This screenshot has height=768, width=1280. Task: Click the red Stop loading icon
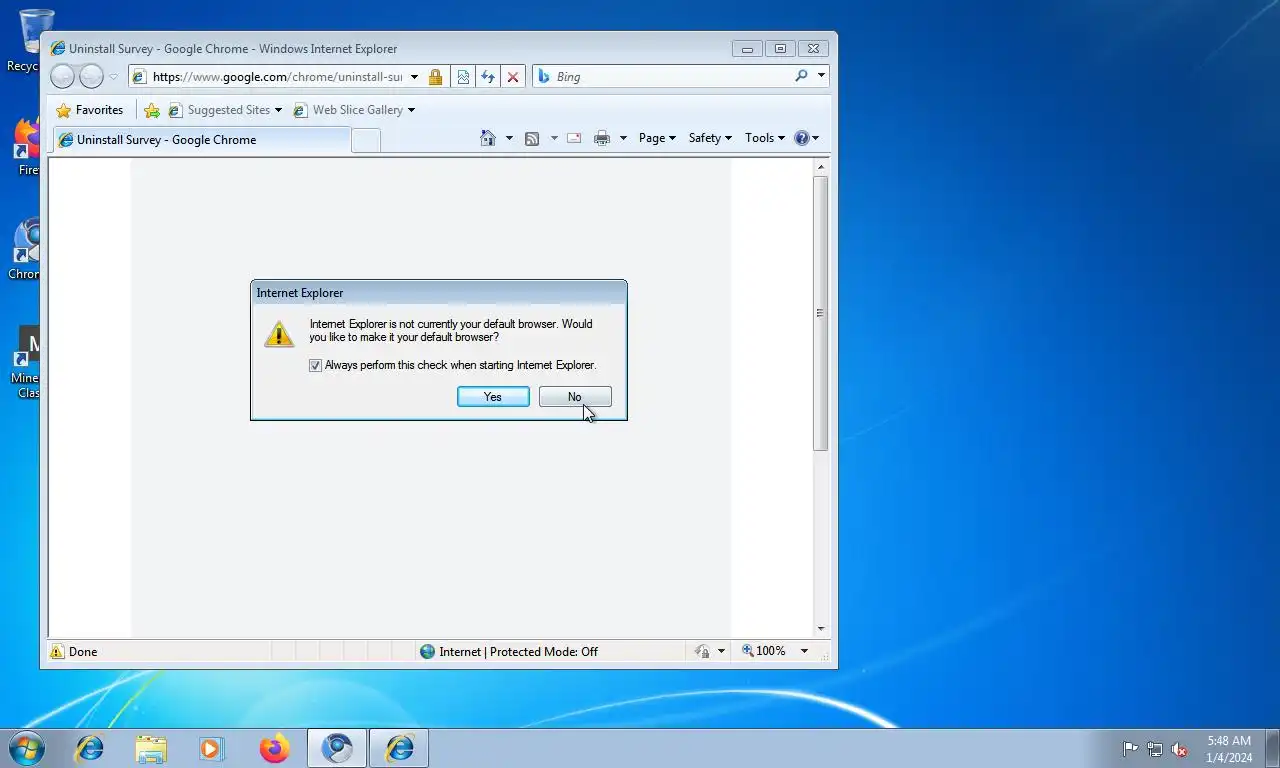click(x=513, y=77)
